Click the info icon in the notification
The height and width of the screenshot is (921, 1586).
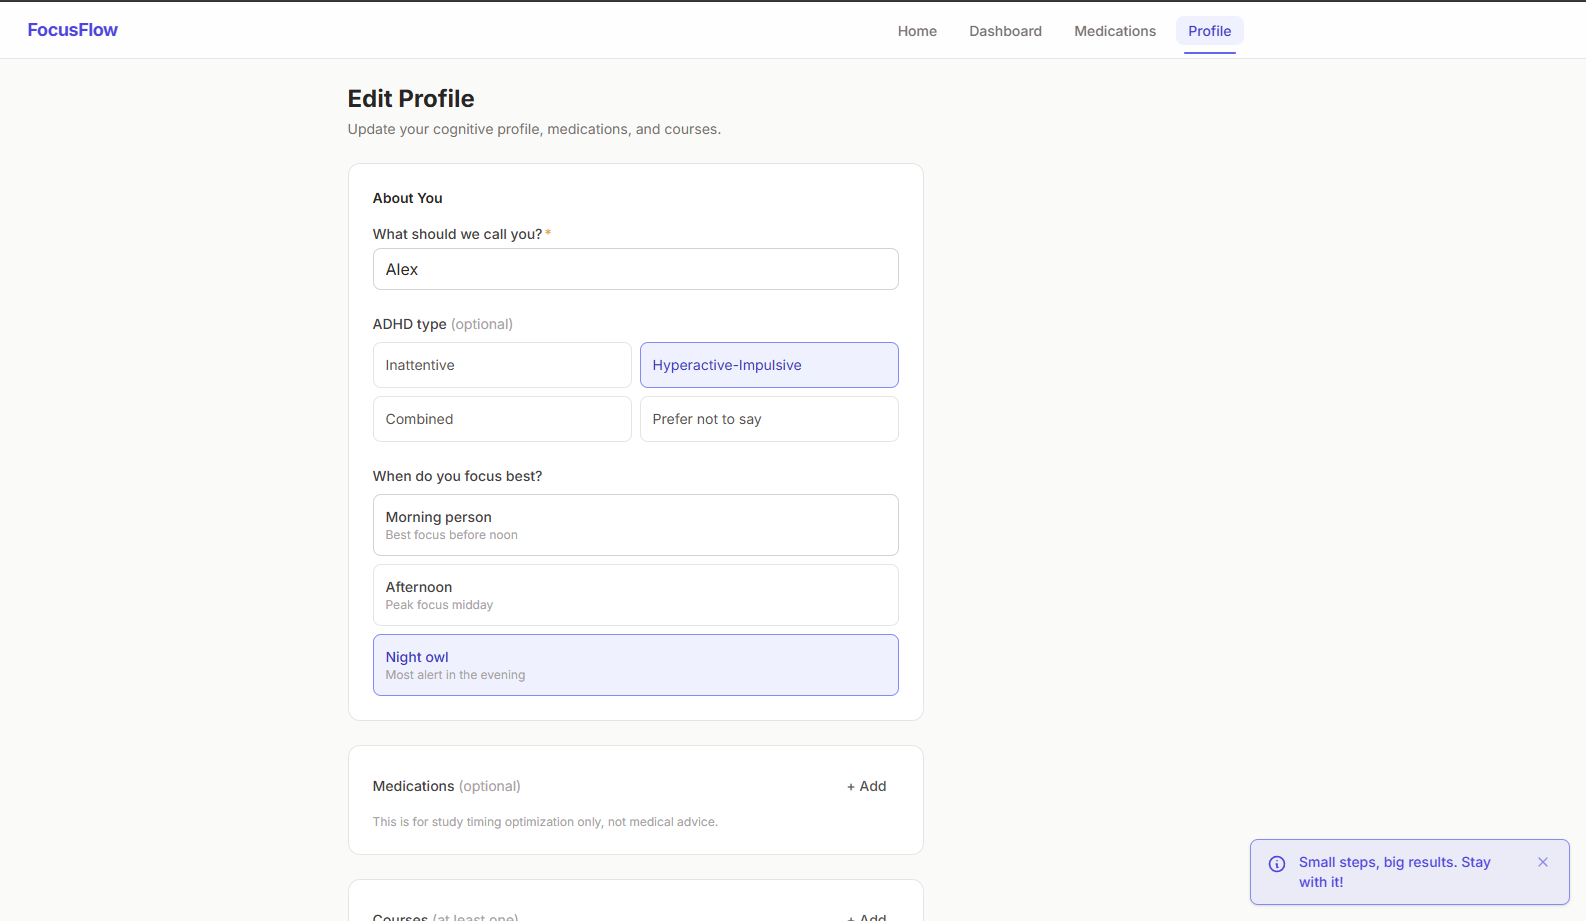pyautogui.click(x=1277, y=864)
